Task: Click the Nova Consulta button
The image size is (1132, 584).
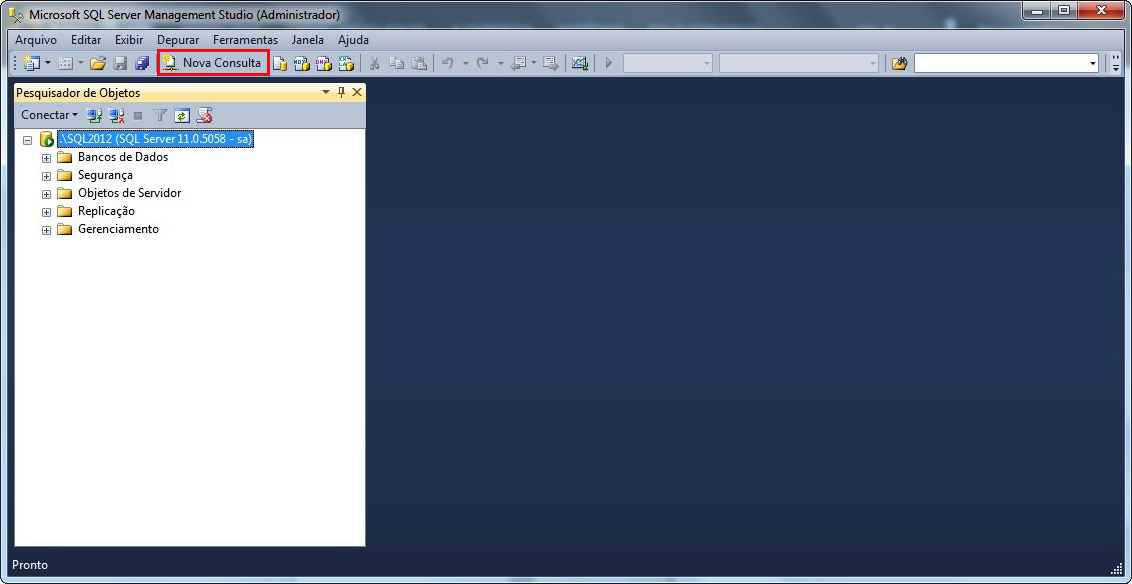Action: tap(213, 63)
